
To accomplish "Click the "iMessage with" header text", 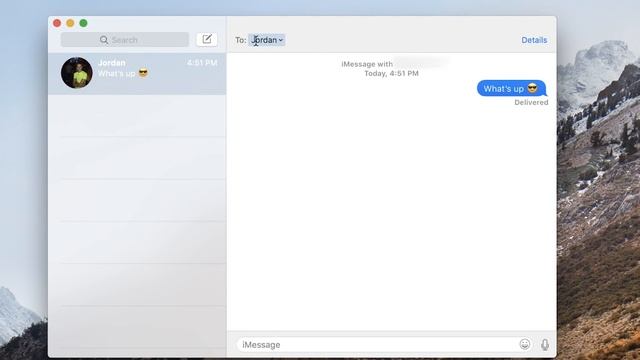I will [367, 64].
